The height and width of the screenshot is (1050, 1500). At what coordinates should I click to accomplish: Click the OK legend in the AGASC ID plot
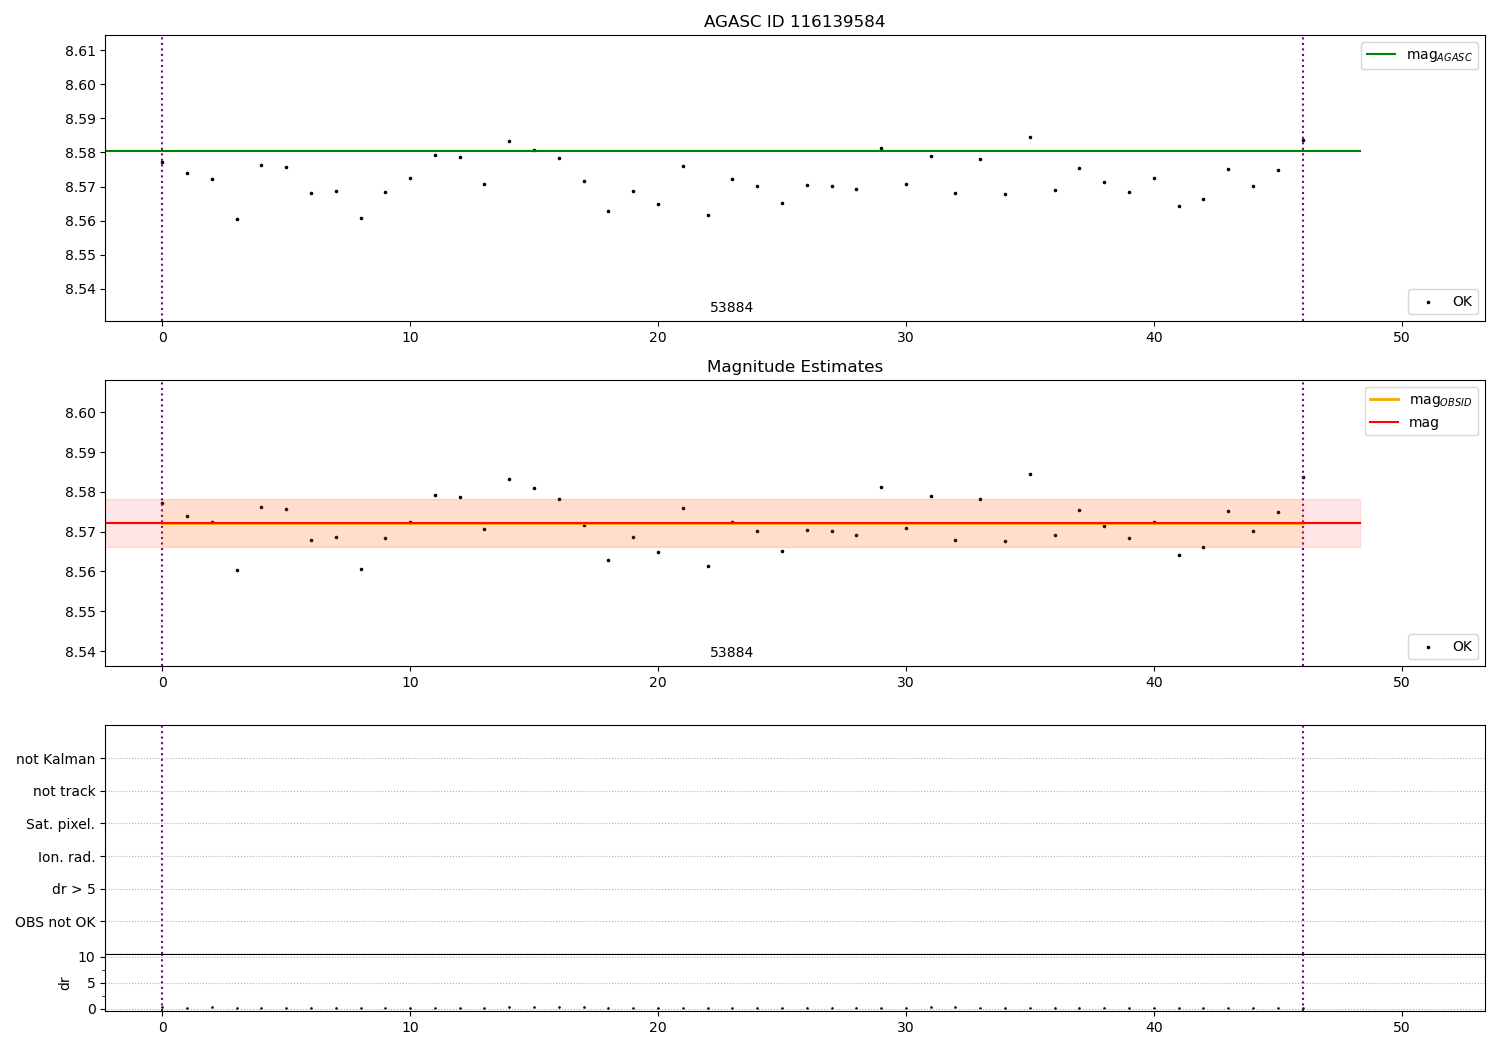click(x=1443, y=302)
